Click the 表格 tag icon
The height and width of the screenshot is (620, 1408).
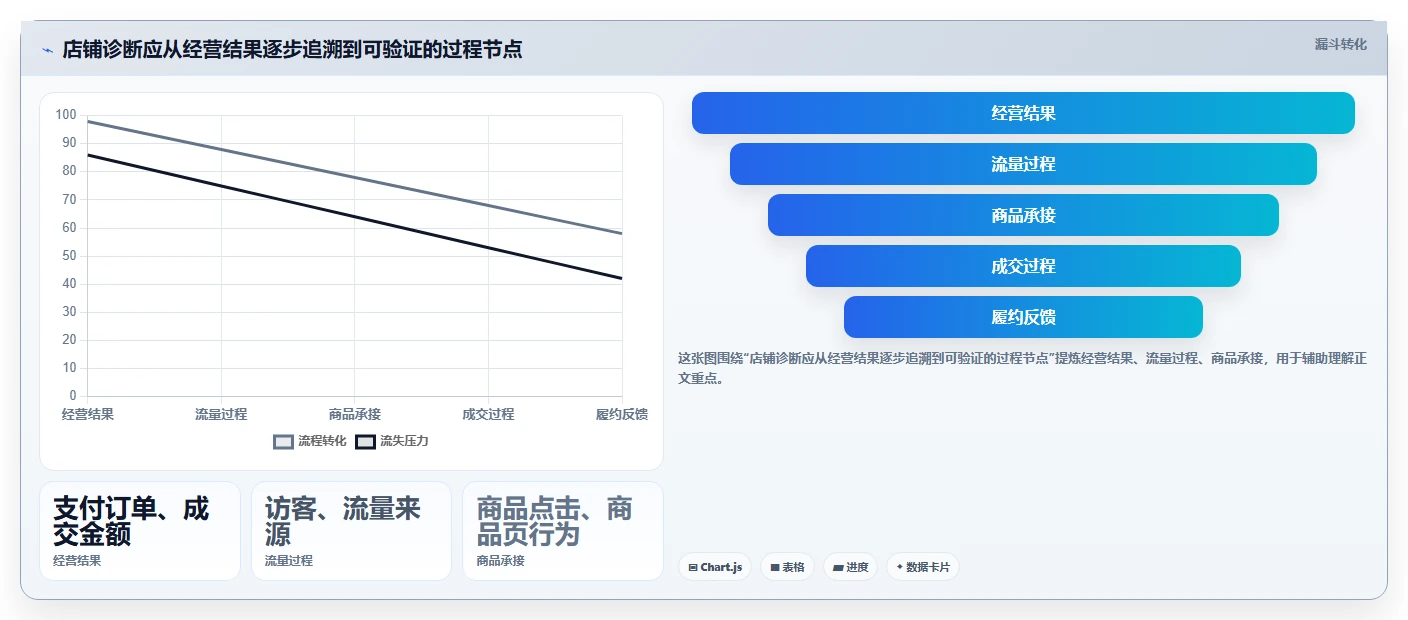tap(775, 567)
